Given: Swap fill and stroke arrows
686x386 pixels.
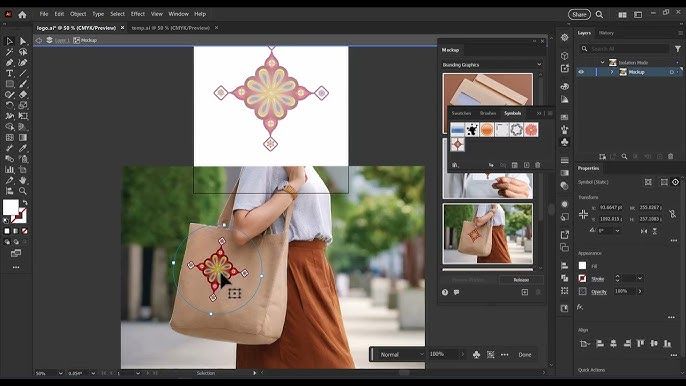Looking at the screenshot, I should click(25, 203).
